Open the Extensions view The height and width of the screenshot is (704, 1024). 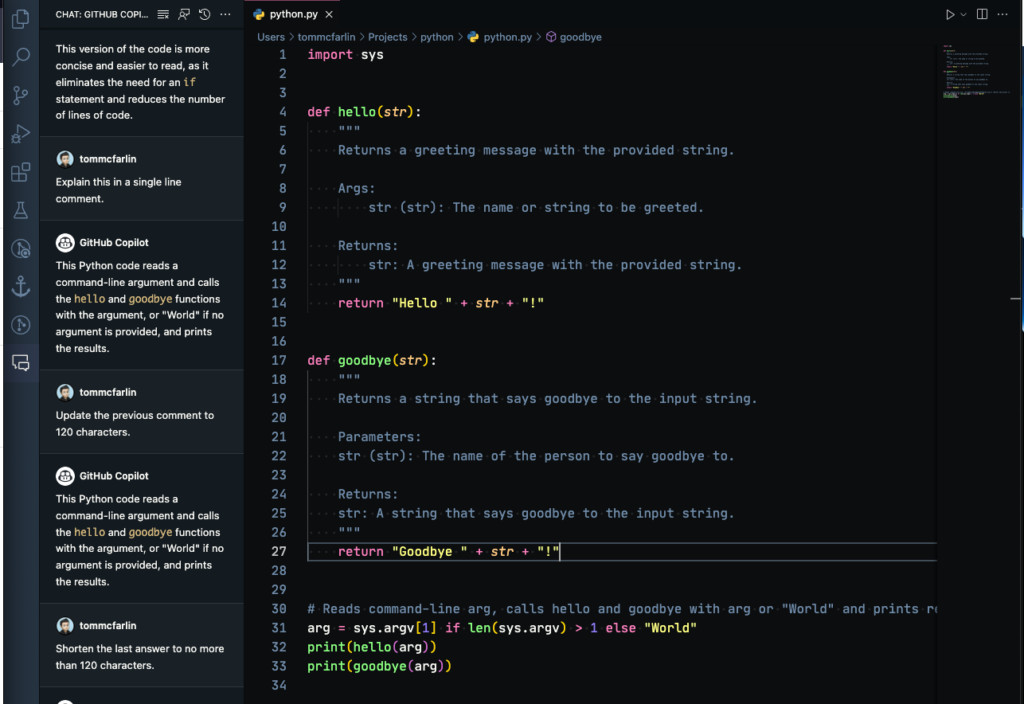21,172
